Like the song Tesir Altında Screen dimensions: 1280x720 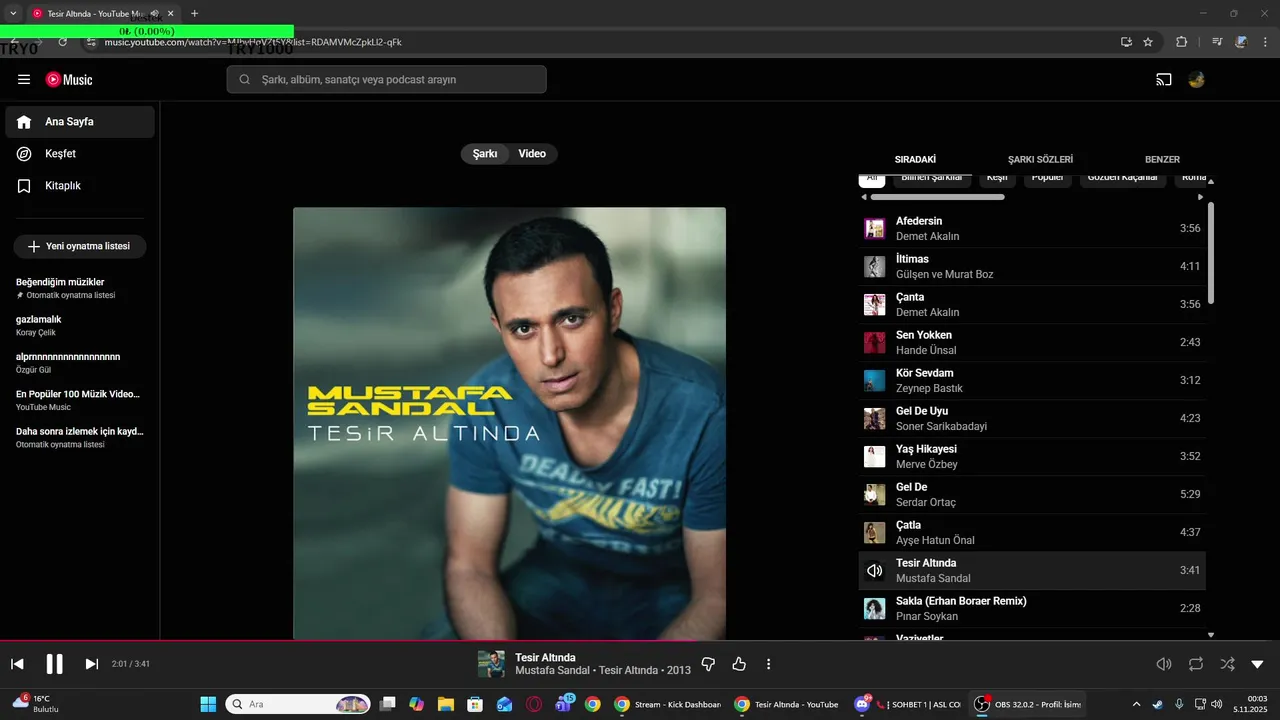click(x=739, y=664)
